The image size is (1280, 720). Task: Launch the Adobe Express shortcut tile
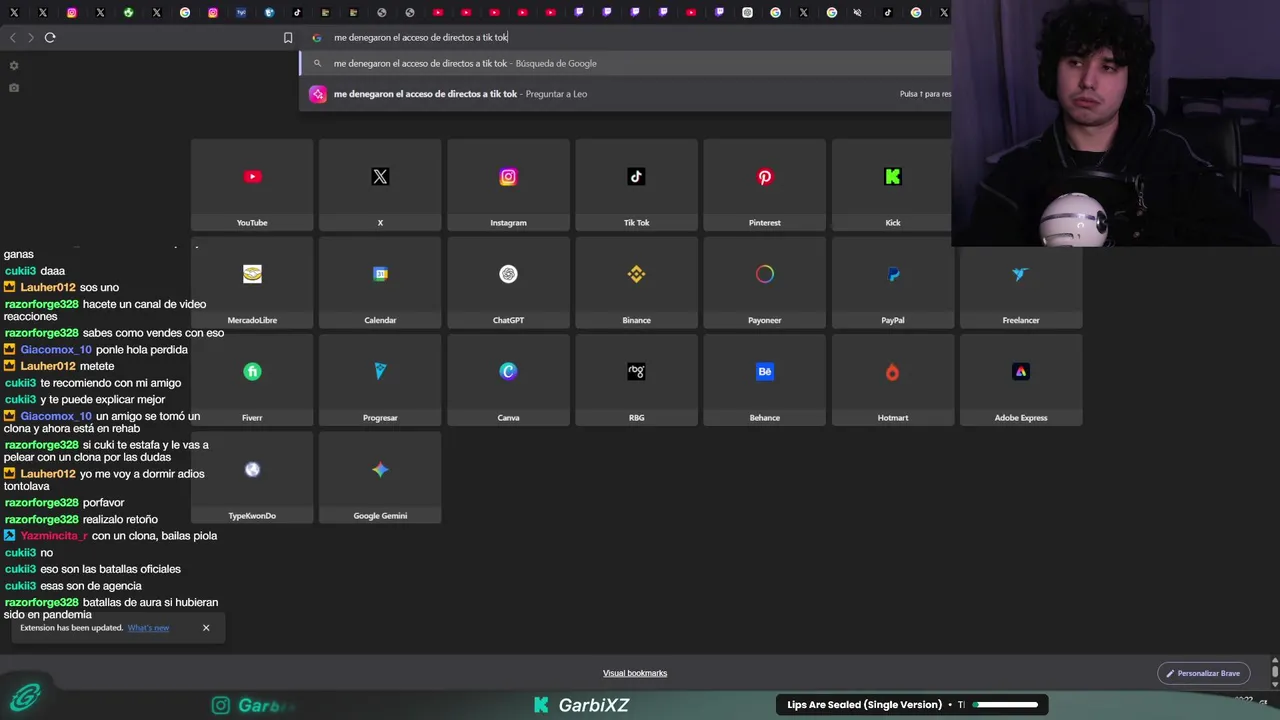(1021, 380)
